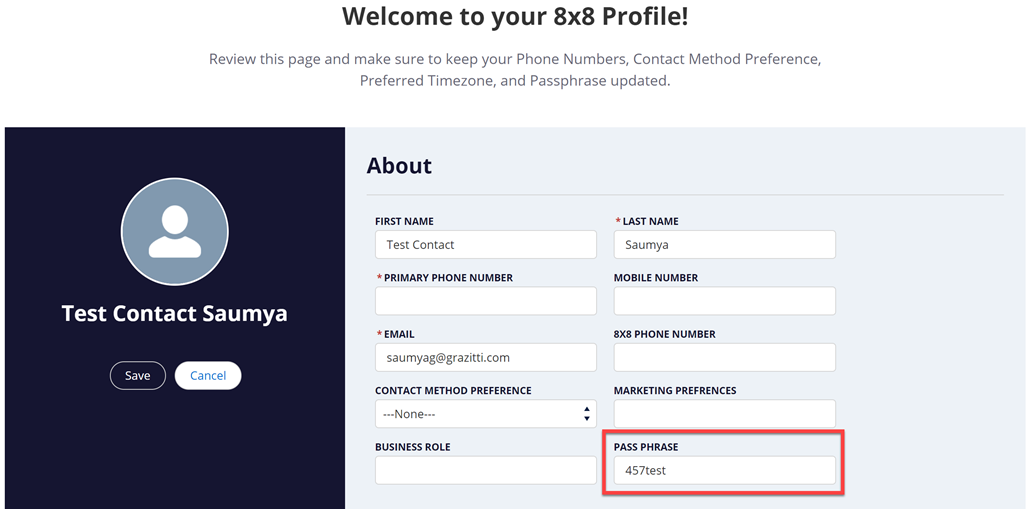
Task: Focus the 8x8 Phone Number field
Action: coord(725,358)
